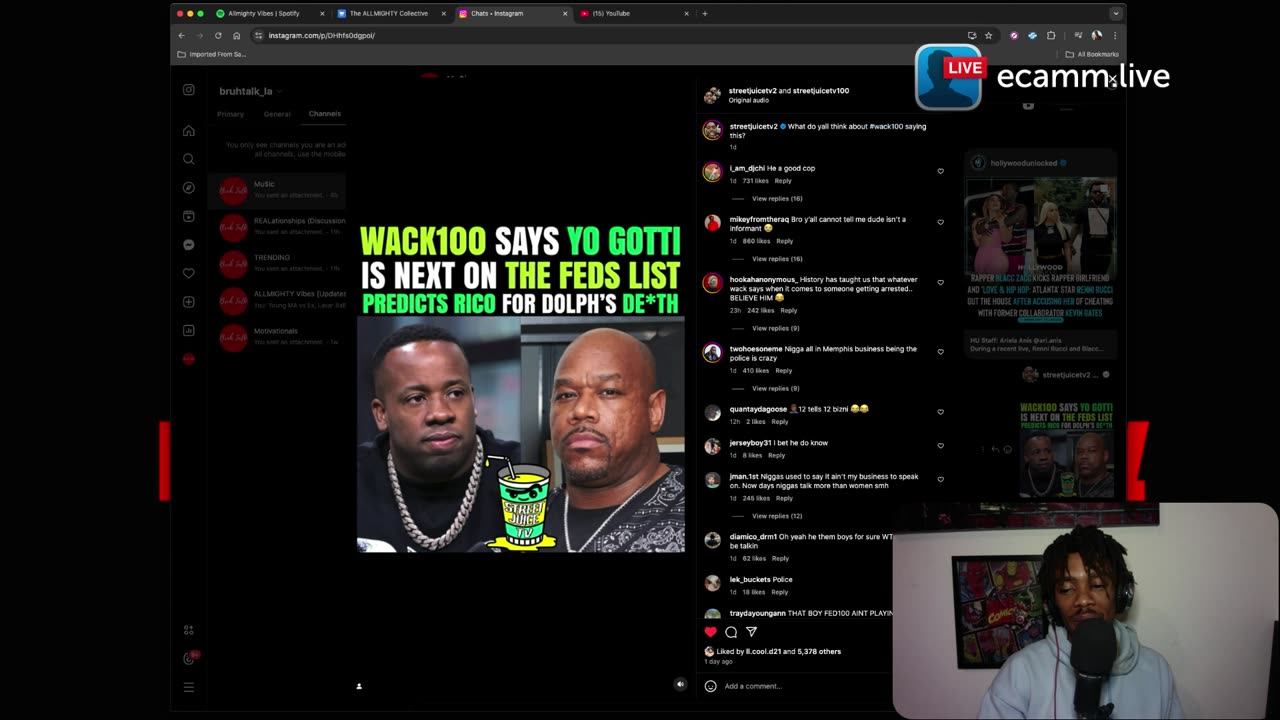Open Imported From Sa... bookmarks folder
Screen dimensions: 1280x720
pos(212,54)
